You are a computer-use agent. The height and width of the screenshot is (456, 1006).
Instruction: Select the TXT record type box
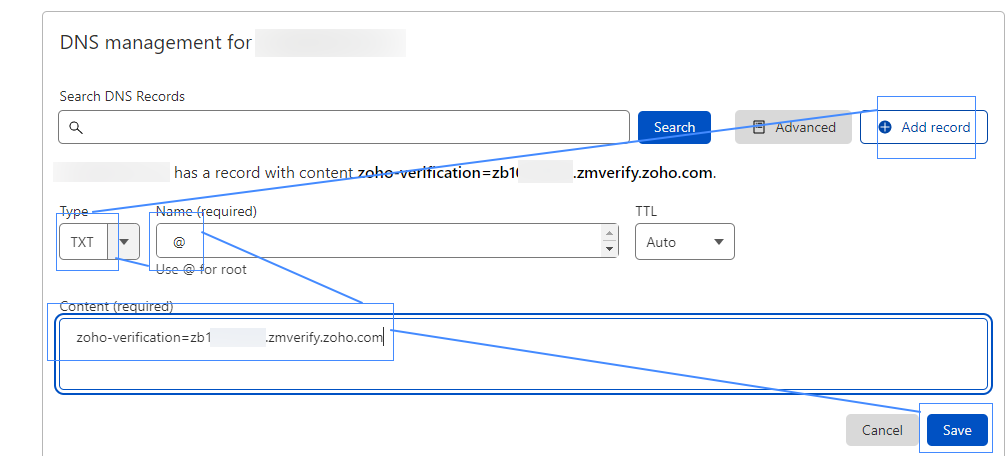pyautogui.click(x=83, y=242)
